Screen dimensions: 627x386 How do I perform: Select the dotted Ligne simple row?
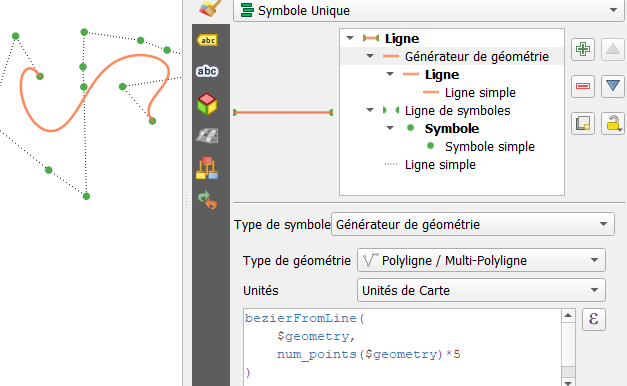coord(452,164)
